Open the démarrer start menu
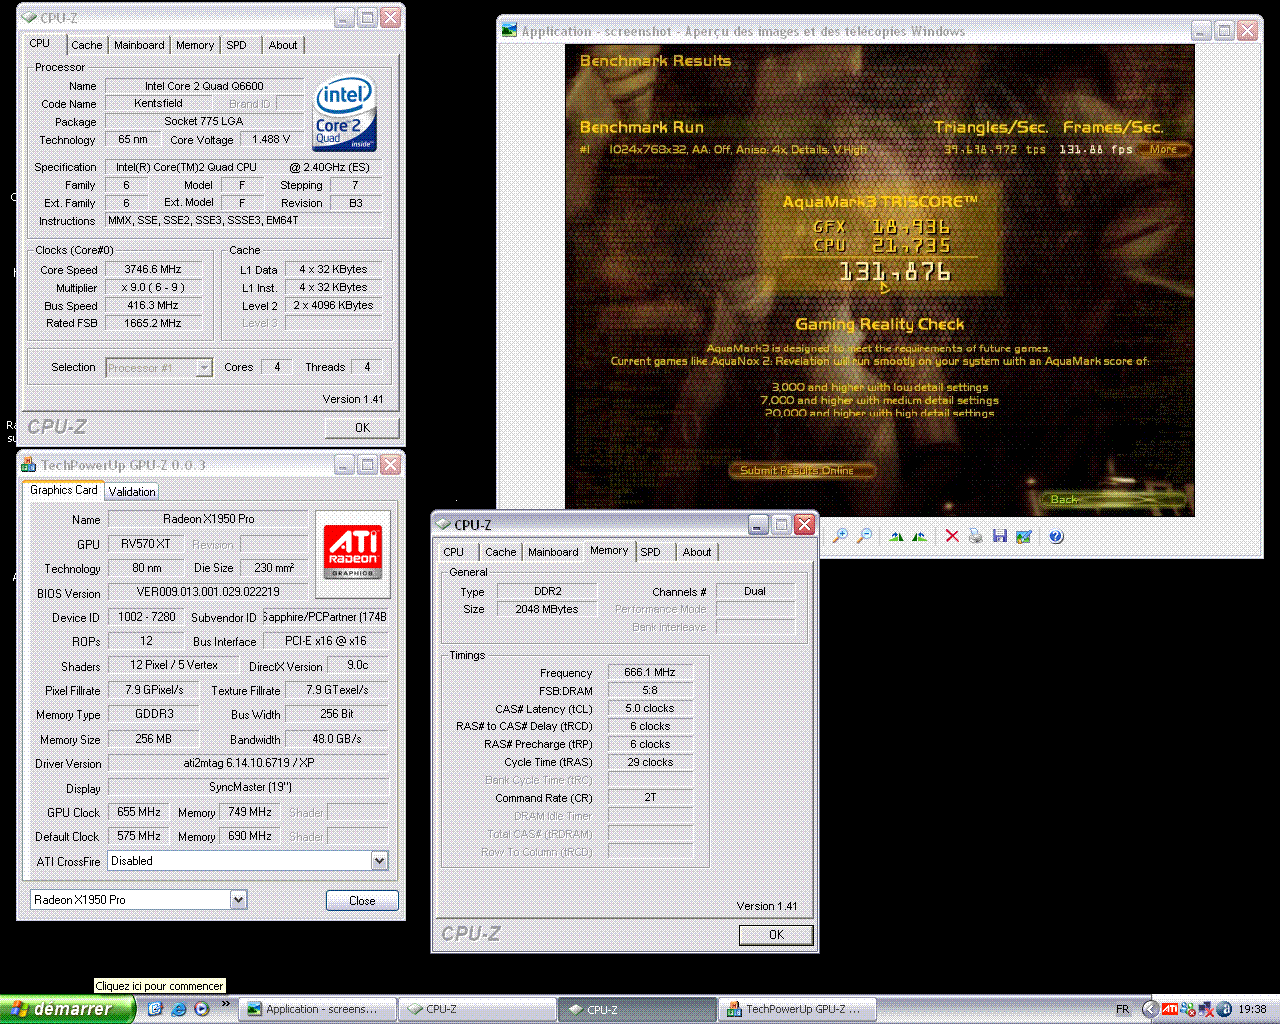The width and height of the screenshot is (1280, 1024). (67, 1009)
